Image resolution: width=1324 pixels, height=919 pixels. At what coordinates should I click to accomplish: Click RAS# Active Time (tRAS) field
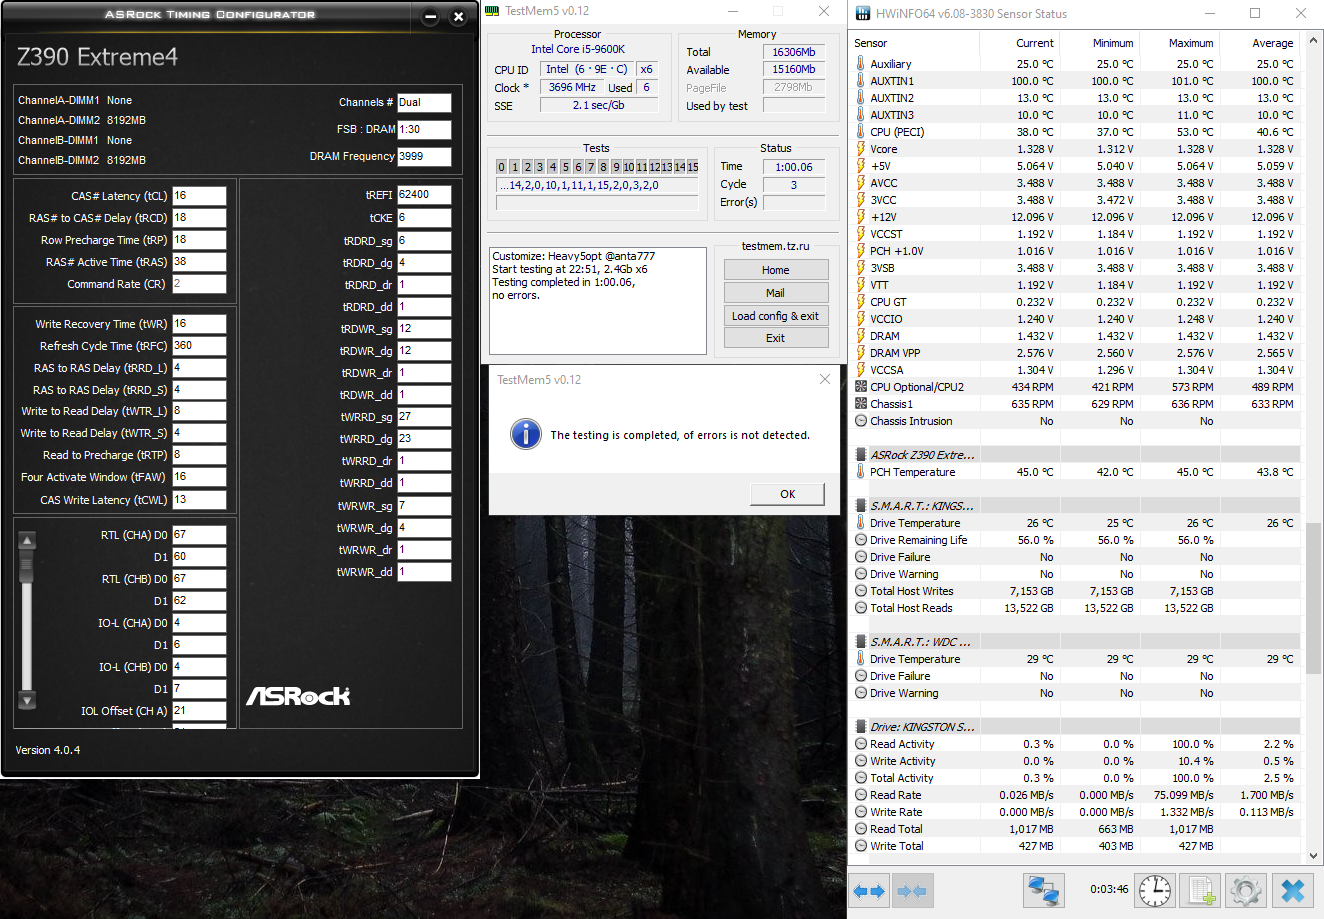click(x=199, y=262)
